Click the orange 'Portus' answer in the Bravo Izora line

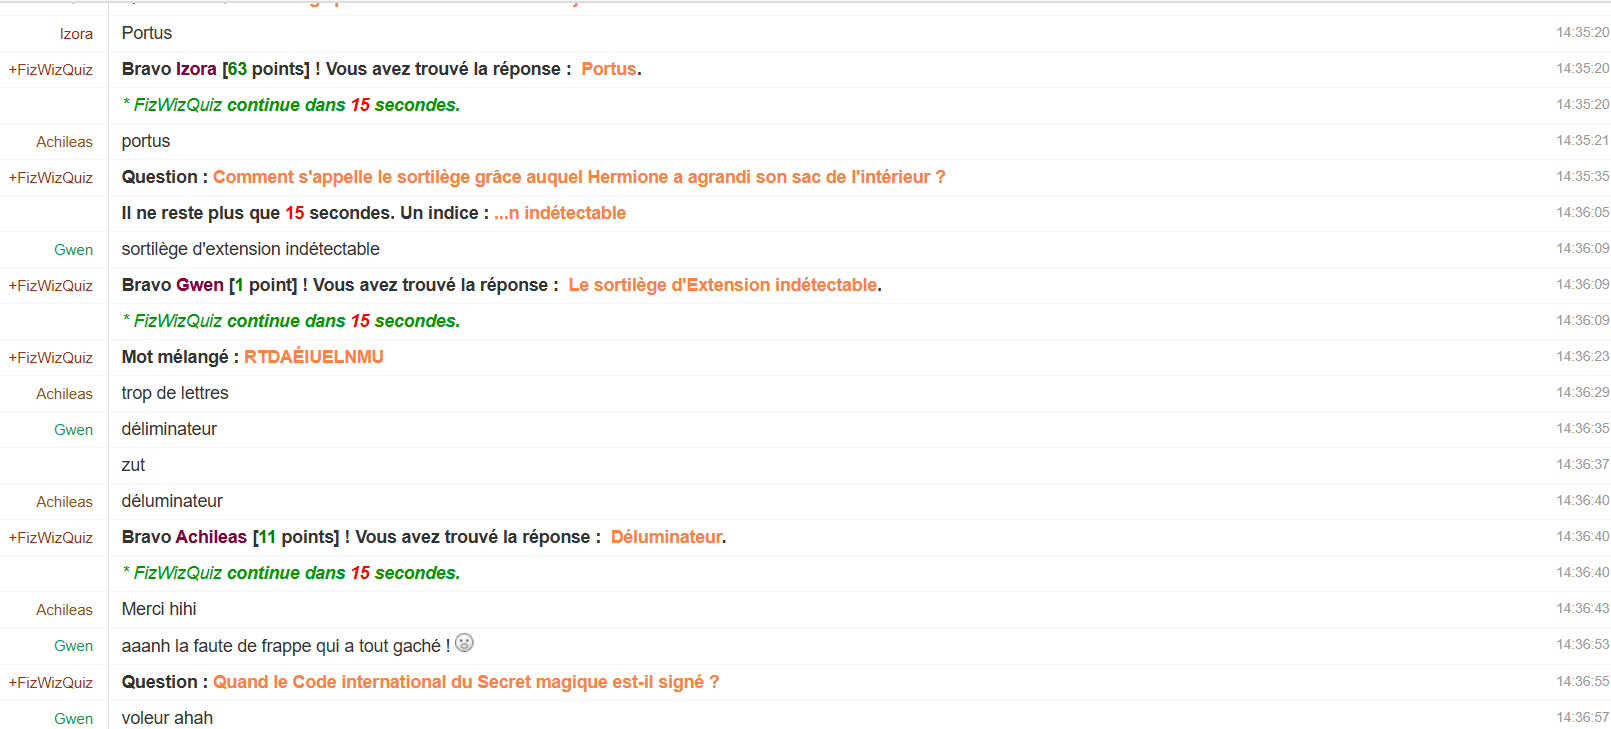pos(609,69)
